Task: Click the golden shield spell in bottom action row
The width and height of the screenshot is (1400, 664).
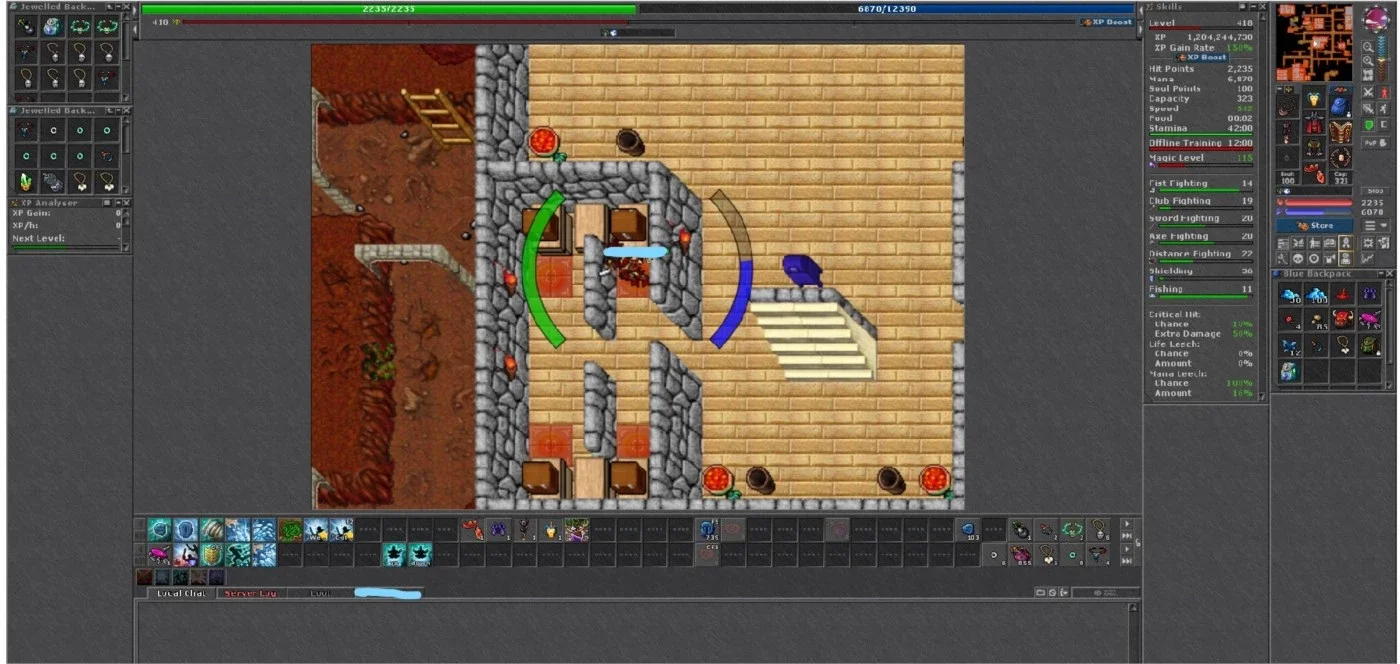Action: click(212, 554)
